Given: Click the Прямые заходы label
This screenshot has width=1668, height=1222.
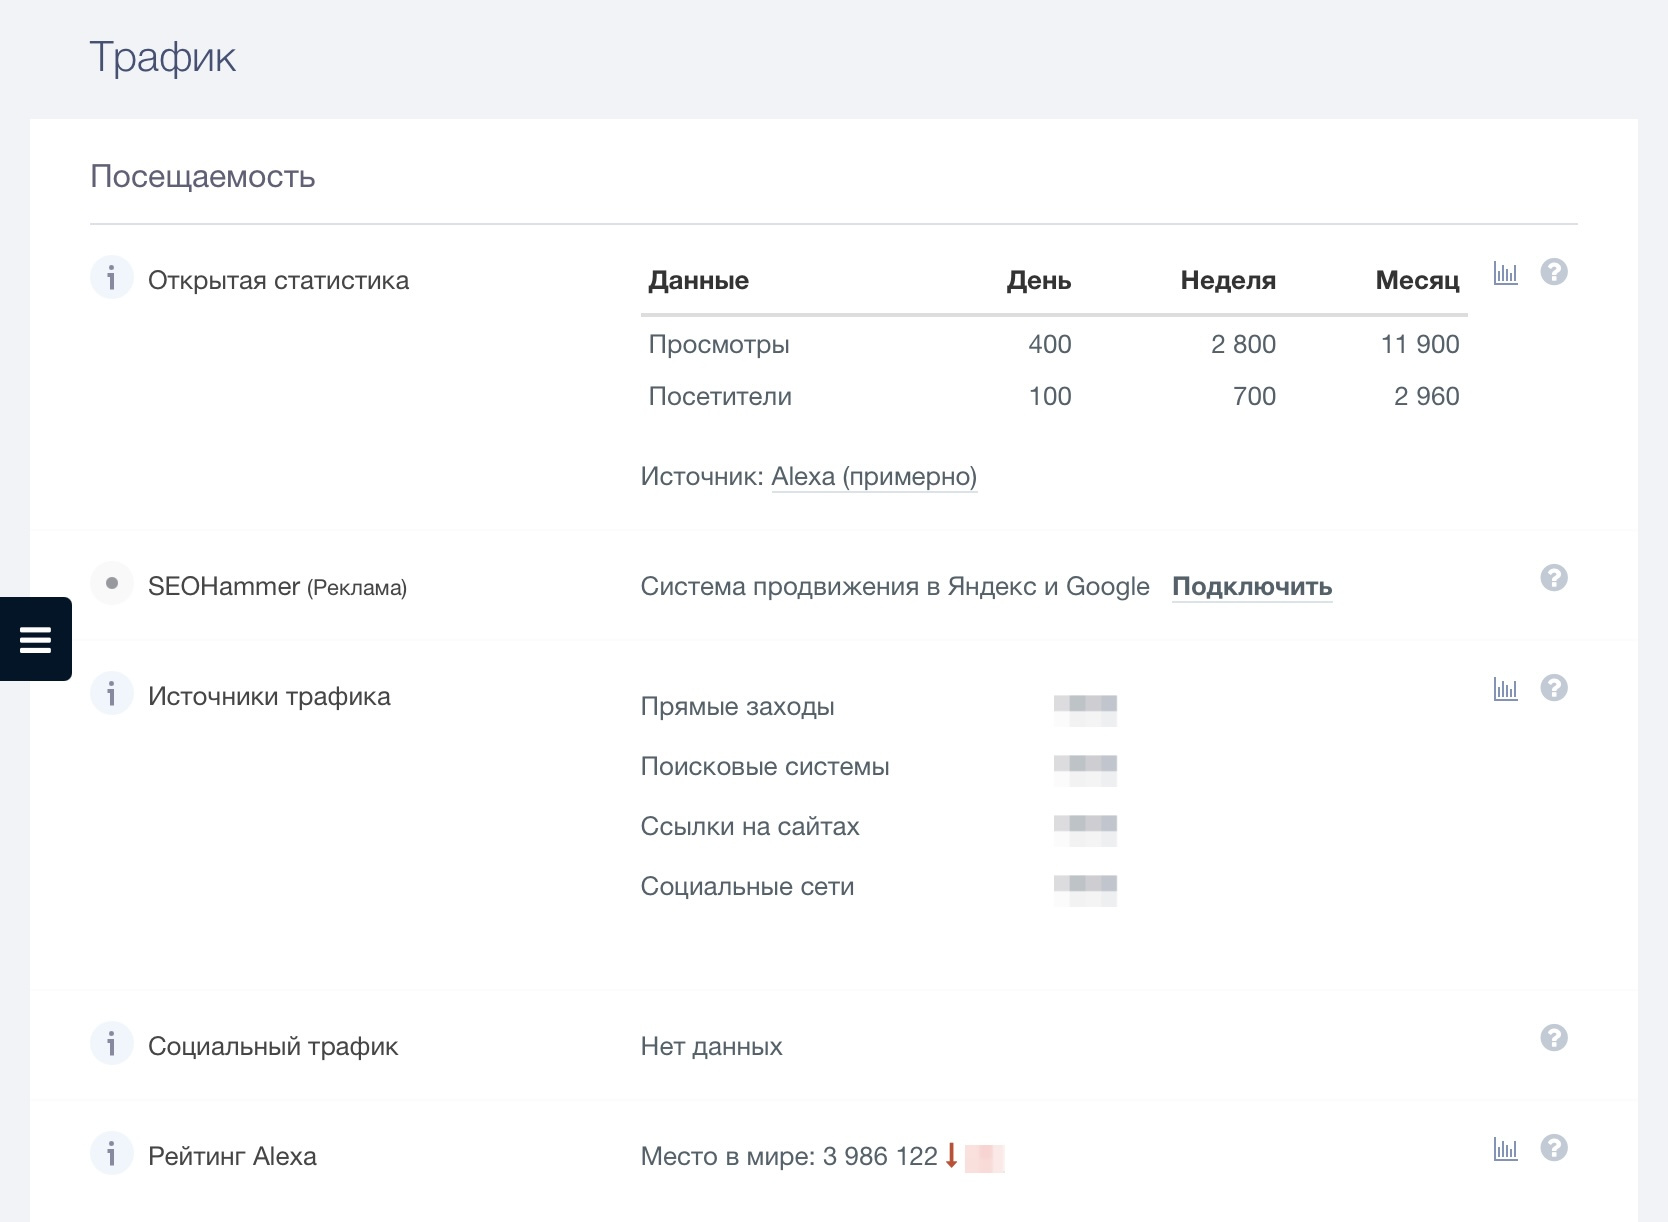Looking at the screenshot, I should tap(737, 706).
